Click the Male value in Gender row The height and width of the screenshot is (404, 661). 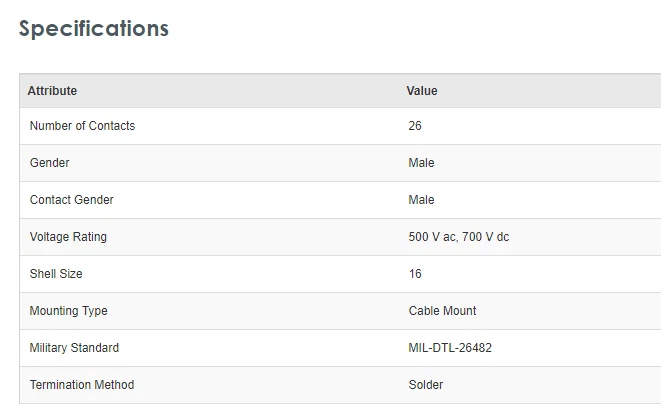(421, 163)
